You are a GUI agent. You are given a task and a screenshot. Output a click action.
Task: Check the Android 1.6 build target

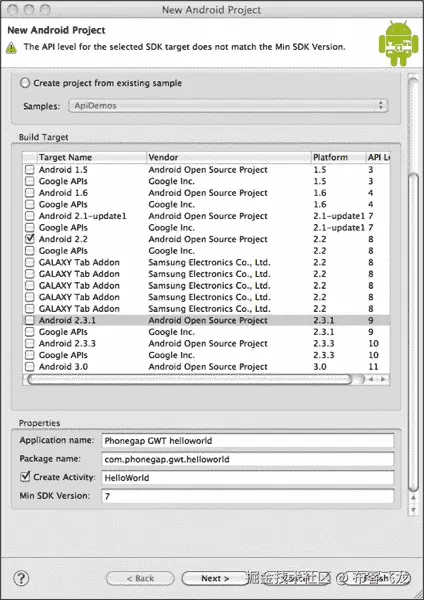tap(29, 192)
